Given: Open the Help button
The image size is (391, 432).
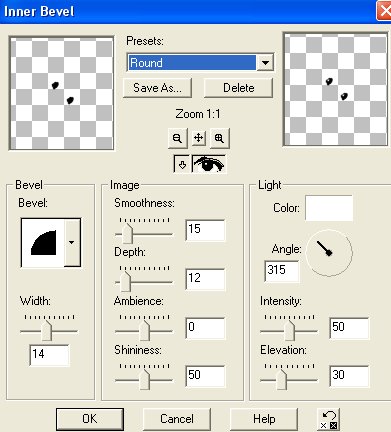Looking at the screenshot, I should (264, 419).
